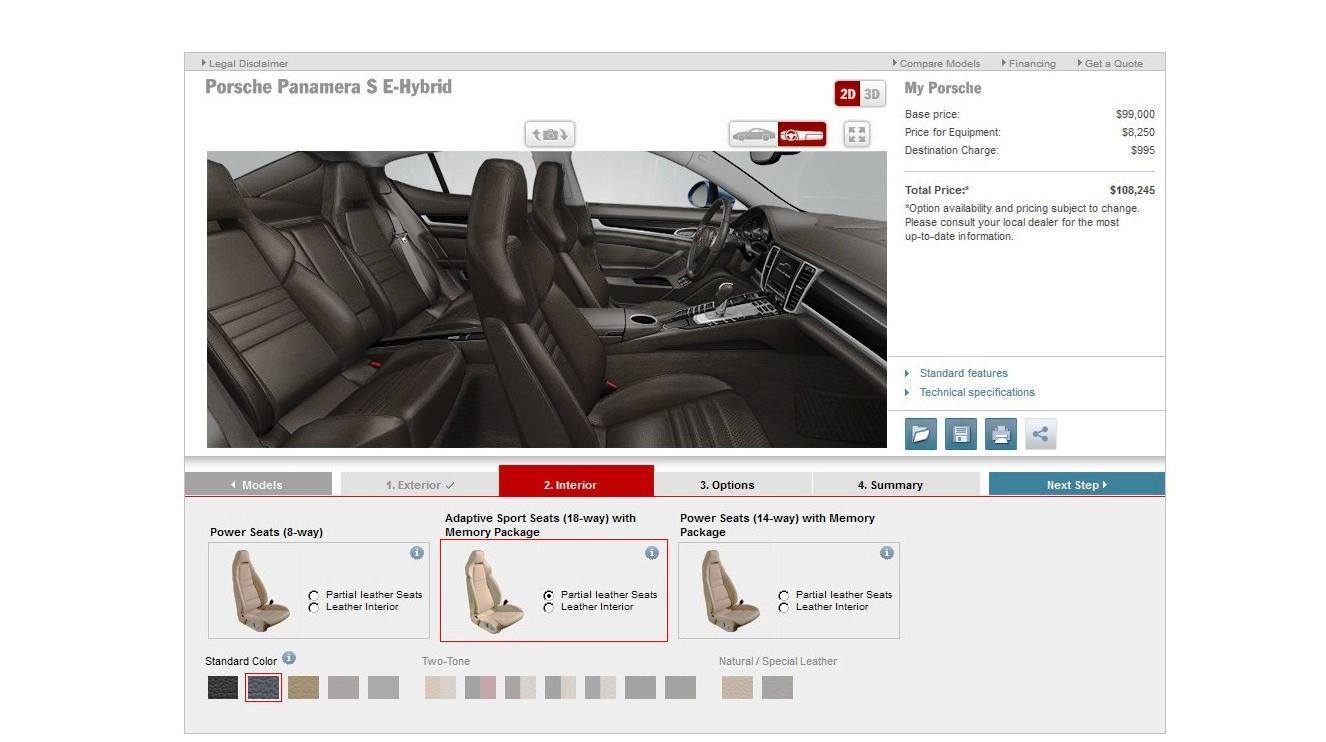
Task: Switch to 3D view
Action: click(872, 94)
